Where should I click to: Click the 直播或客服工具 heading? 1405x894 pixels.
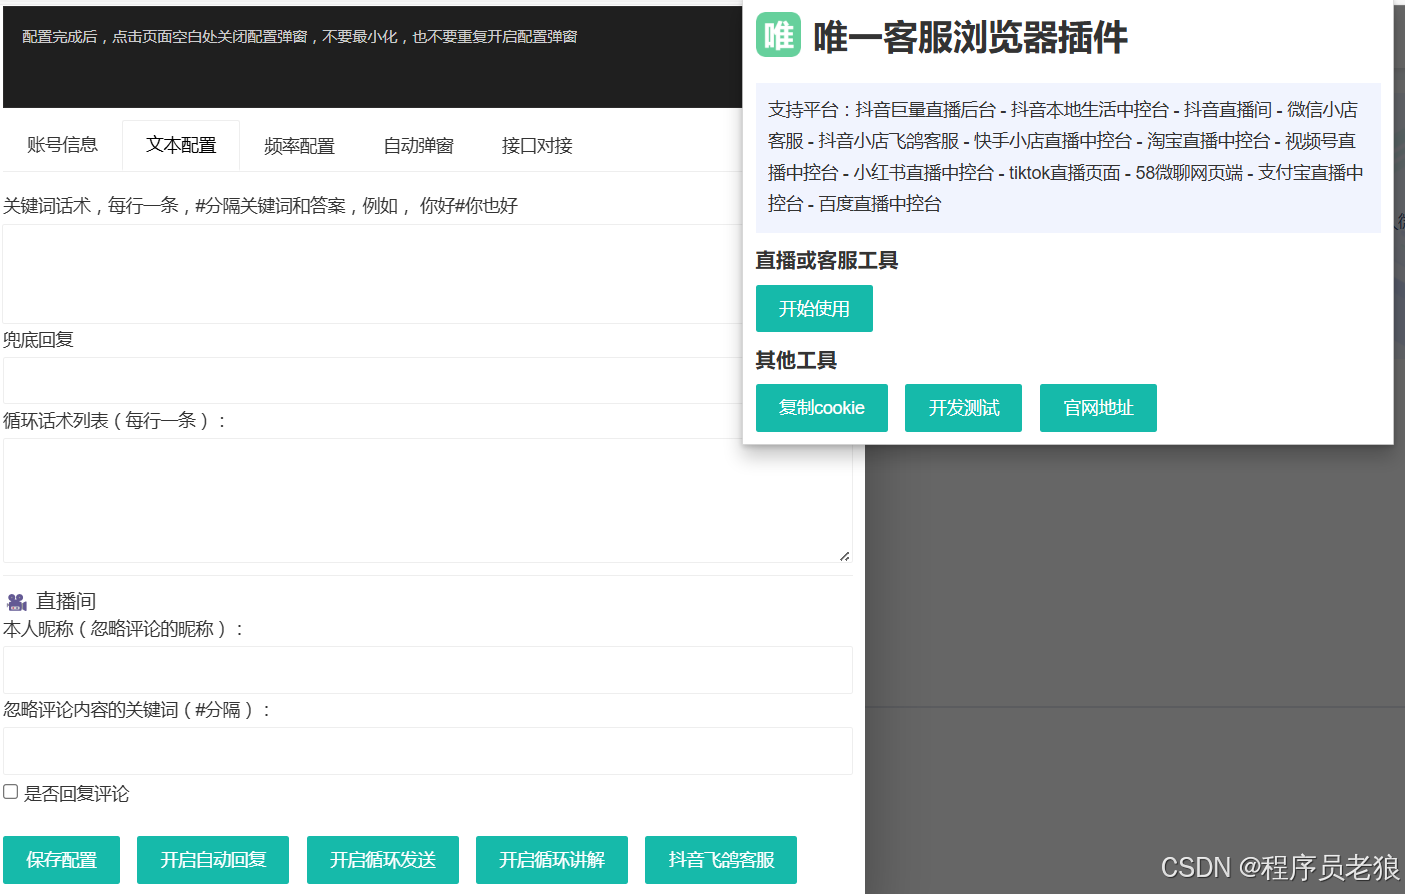826,260
